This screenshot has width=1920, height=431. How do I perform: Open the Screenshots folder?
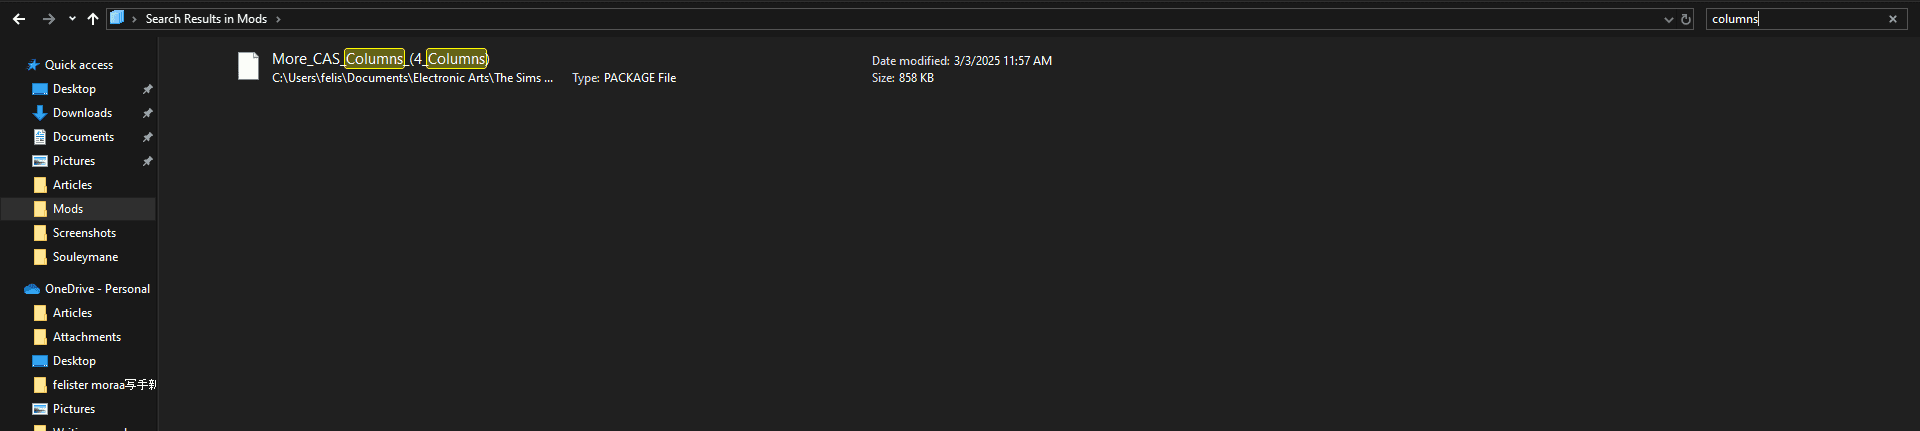84,233
